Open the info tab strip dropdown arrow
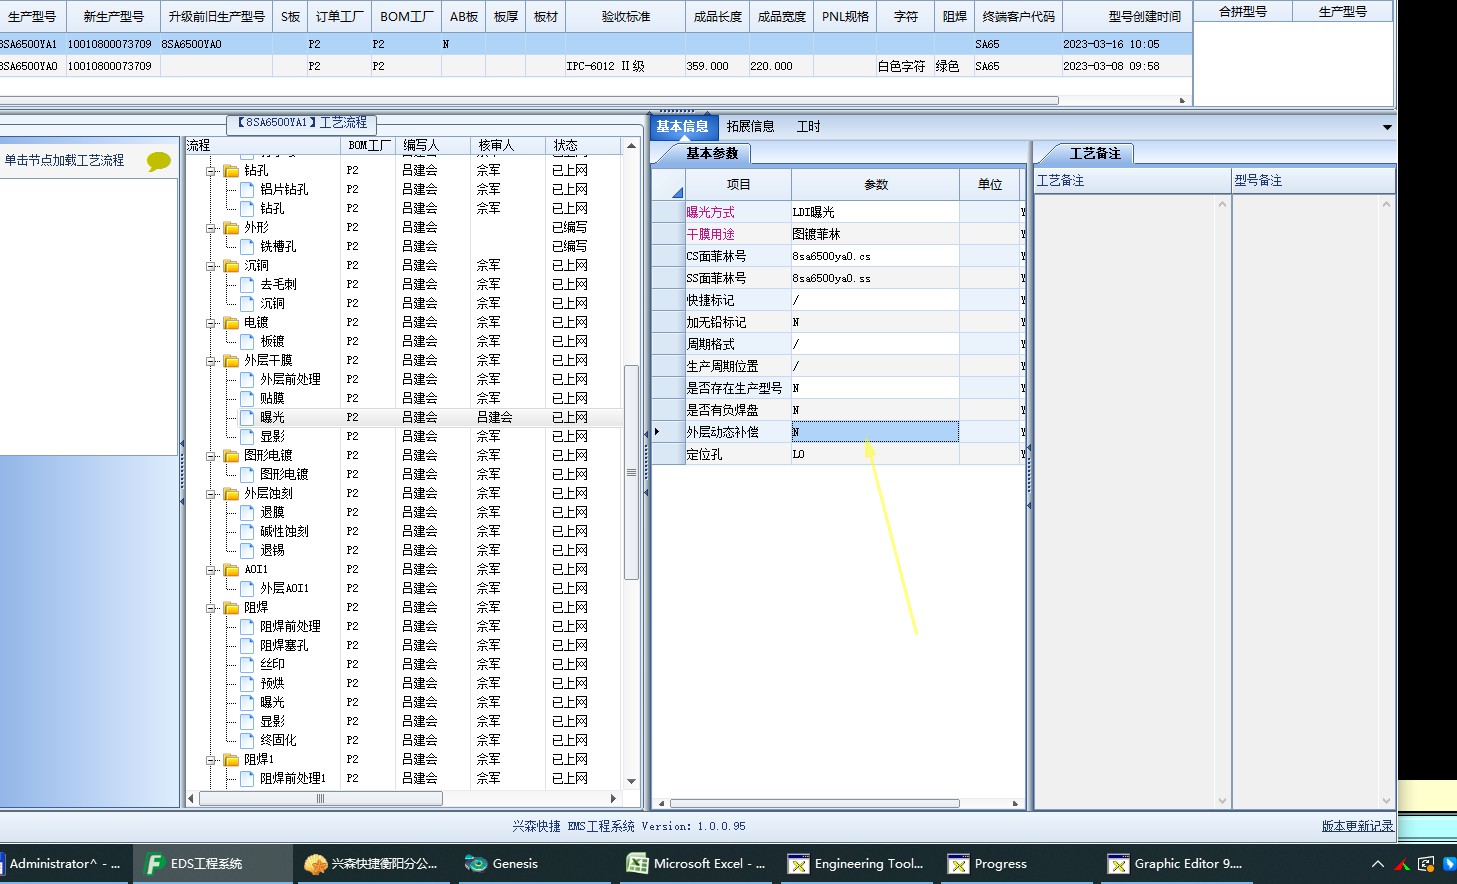Image resolution: width=1457 pixels, height=884 pixels. (x=1386, y=127)
